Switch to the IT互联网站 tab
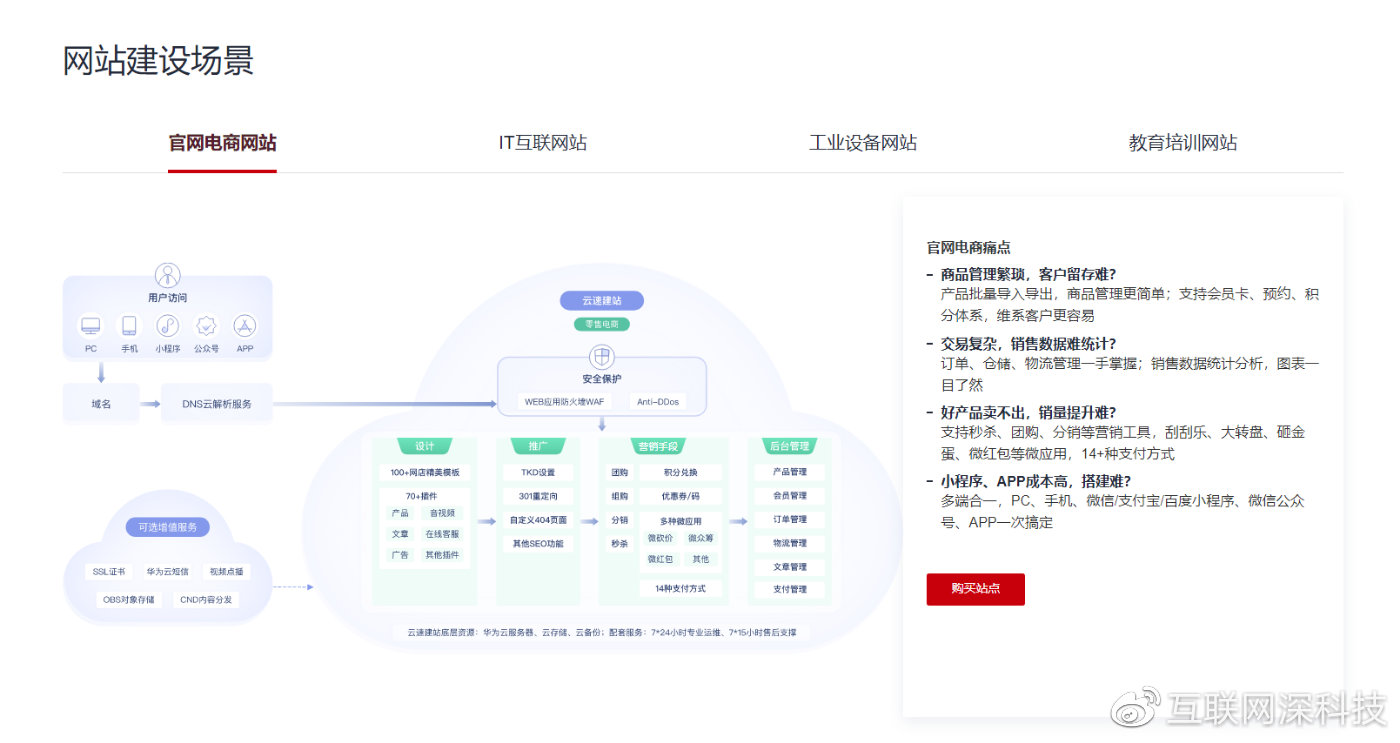The width and height of the screenshot is (1400, 743). click(x=543, y=143)
